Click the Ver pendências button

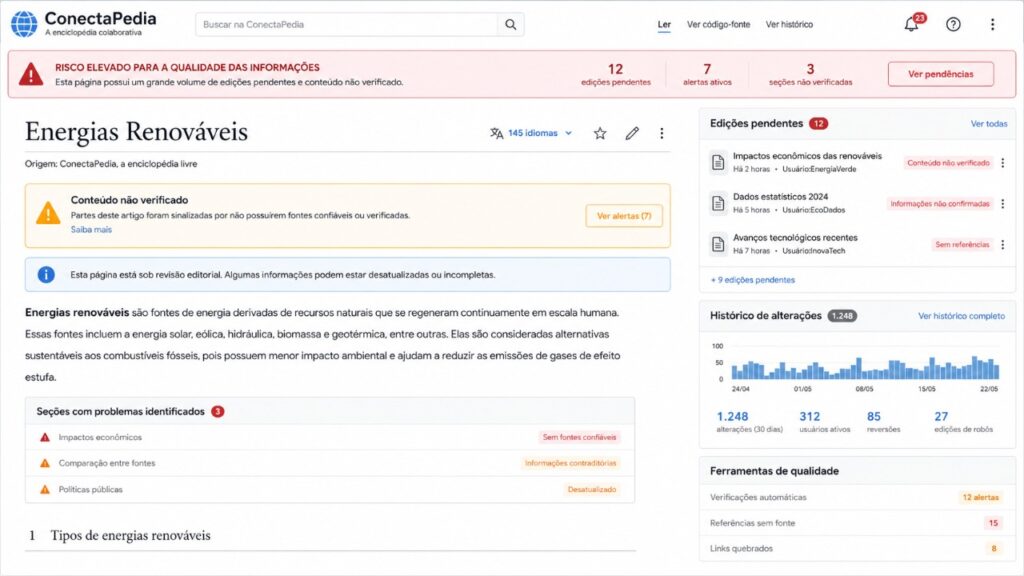[x=940, y=74]
